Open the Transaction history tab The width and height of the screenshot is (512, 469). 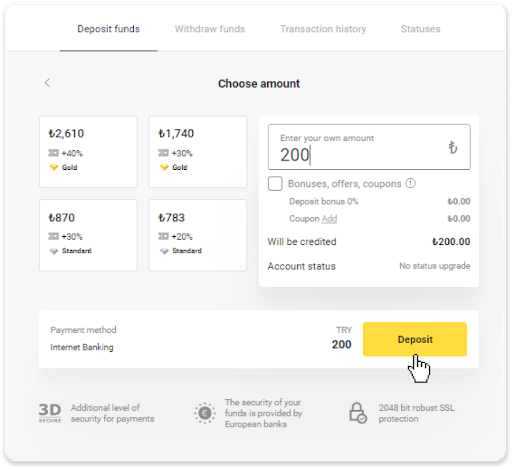pos(323,29)
